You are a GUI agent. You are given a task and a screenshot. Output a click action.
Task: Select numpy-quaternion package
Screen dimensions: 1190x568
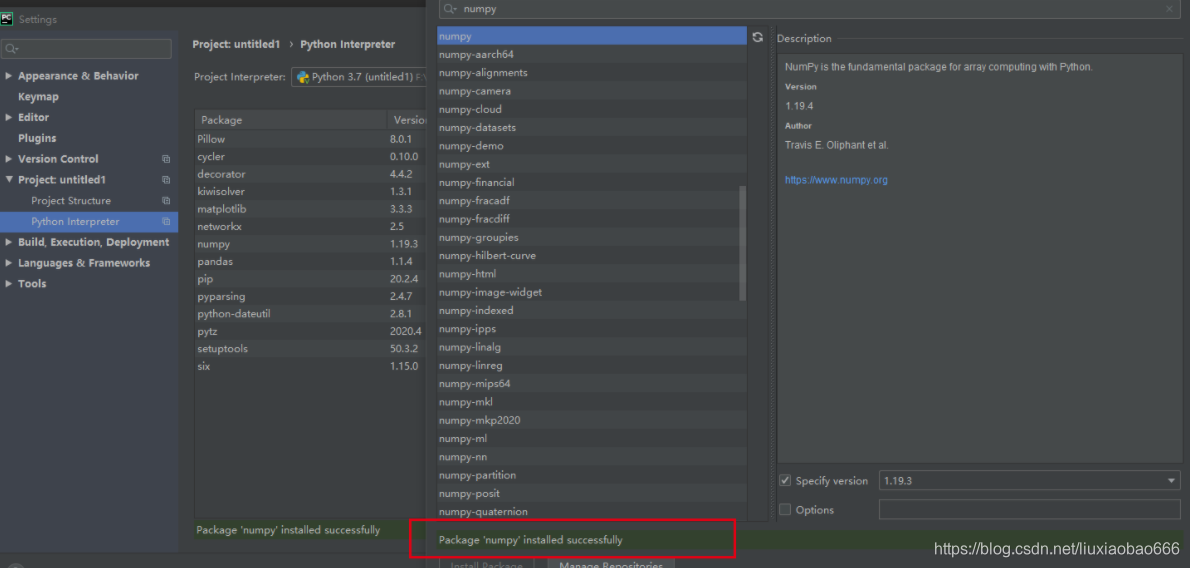591,512
